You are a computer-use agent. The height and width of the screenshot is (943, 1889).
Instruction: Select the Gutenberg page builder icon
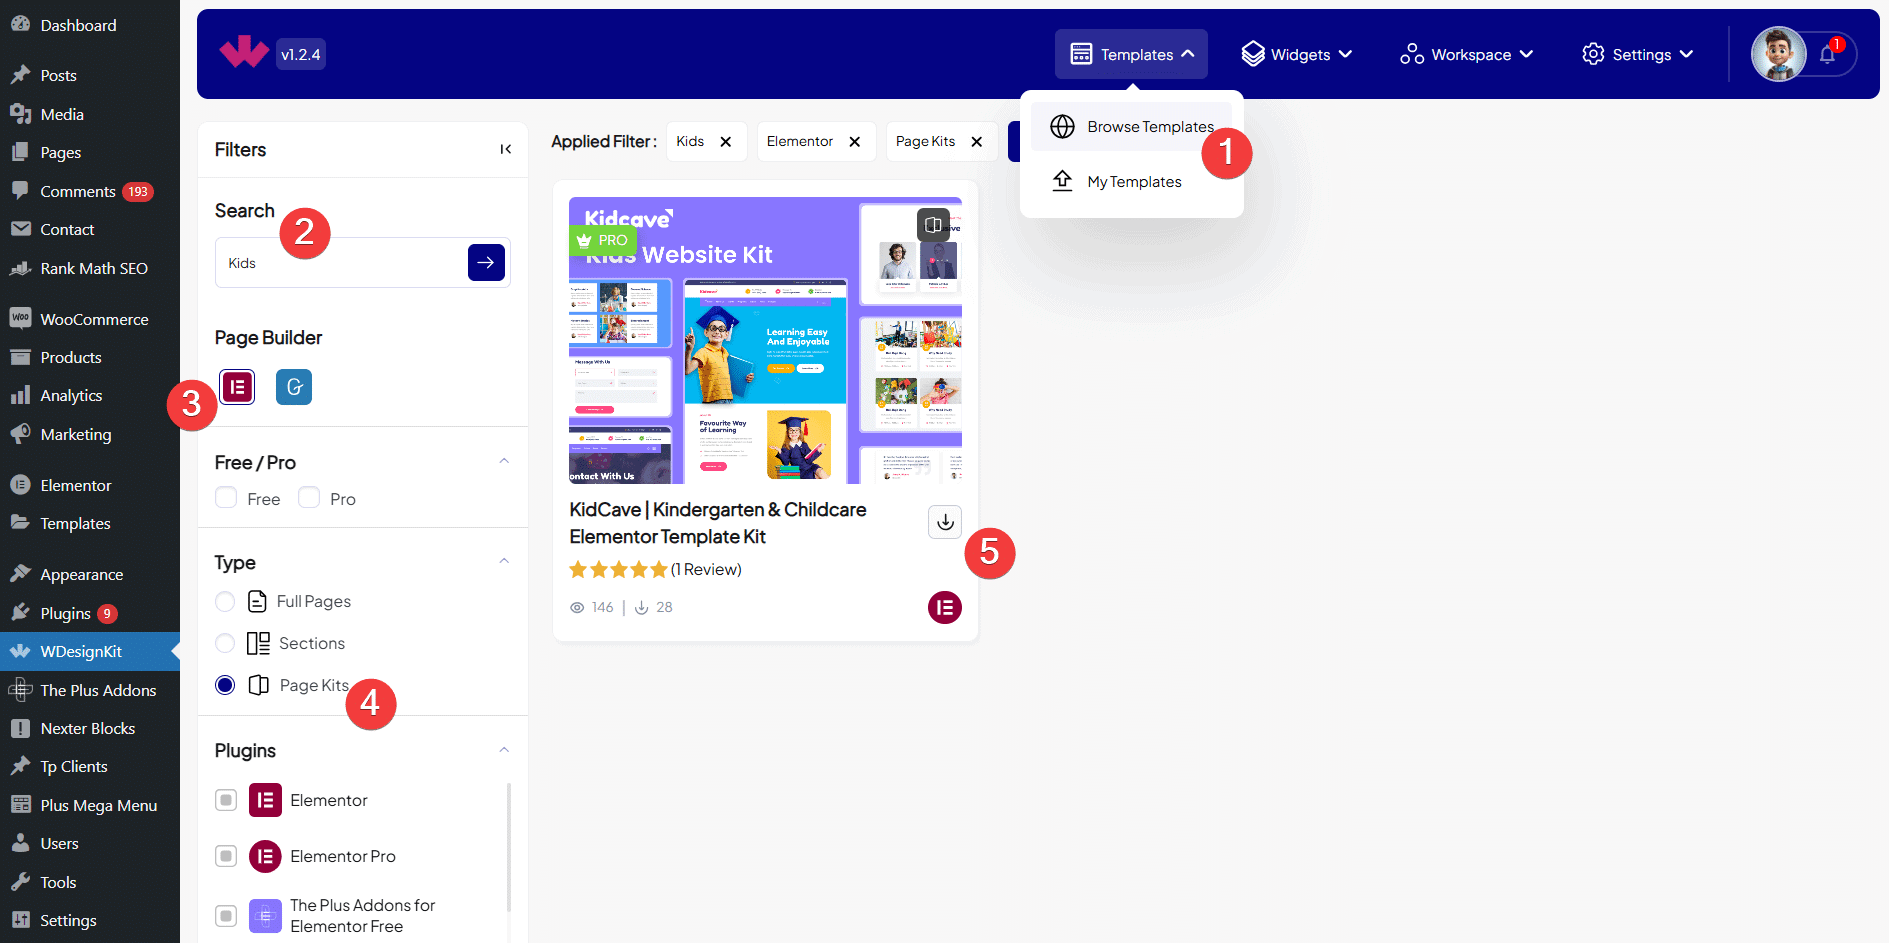click(294, 387)
